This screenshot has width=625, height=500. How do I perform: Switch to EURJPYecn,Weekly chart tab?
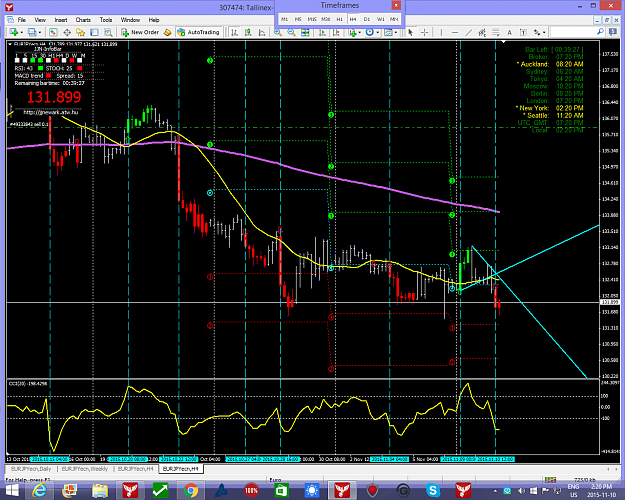pyautogui.click(x=85, y=469)
